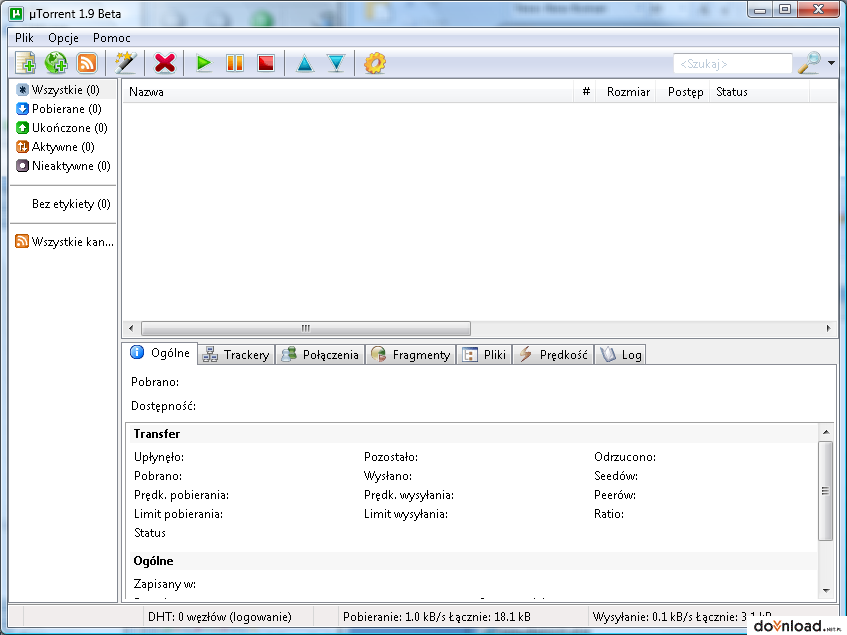847x635 pixels.
Task: Click the Add Torrent toolbar icon
Action: pos(25,63)
